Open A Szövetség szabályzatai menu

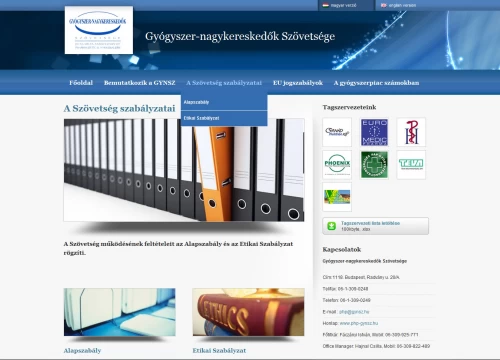224,83
